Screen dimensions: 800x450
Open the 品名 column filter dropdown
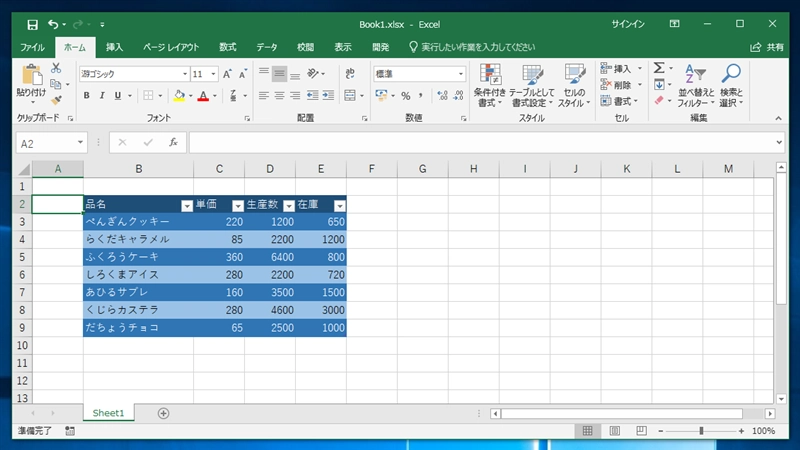click(x=187, y=206)
